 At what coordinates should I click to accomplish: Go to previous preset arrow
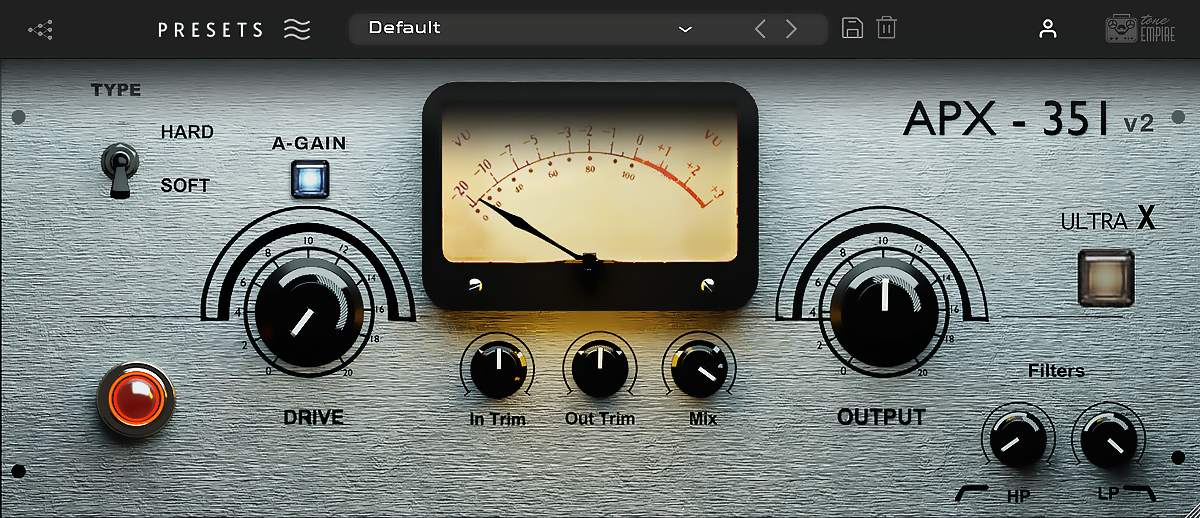tap(760, 29)
